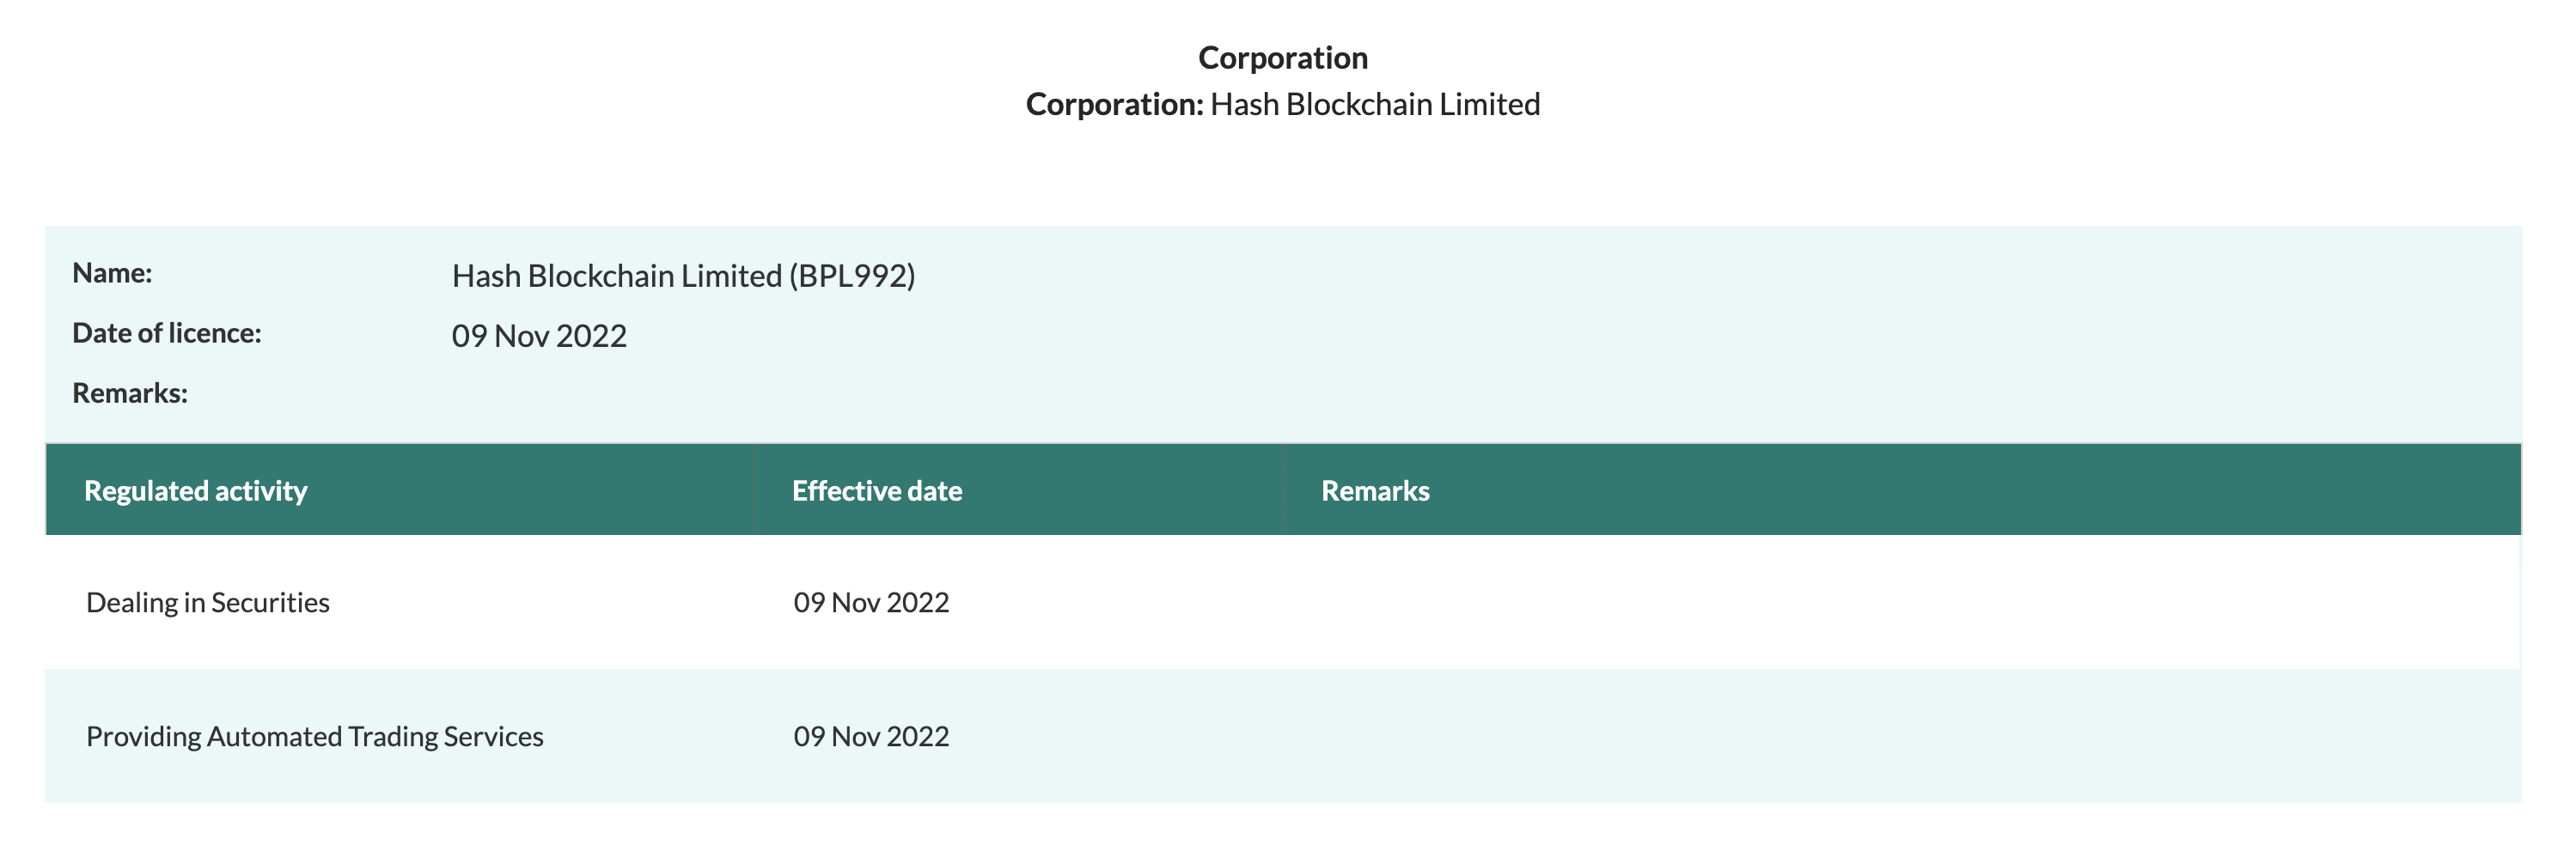This screenshot has height=845, width=2576.
Task: Click effective date for Dealing in Securities
Action: point(871,602)
